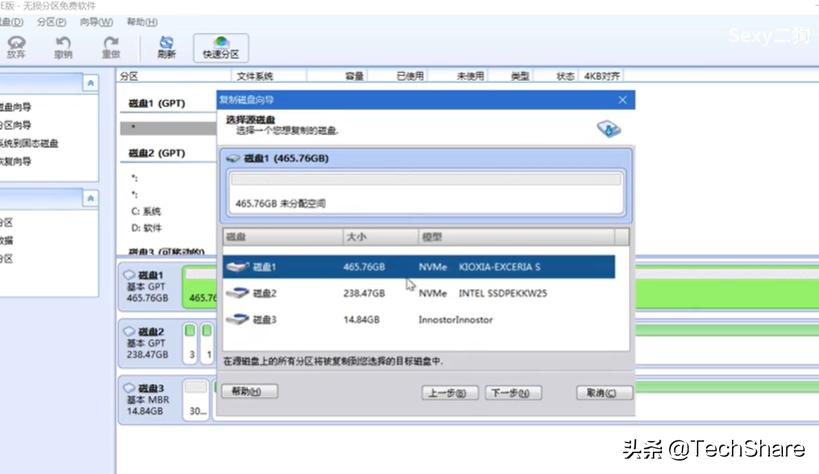Click 下一步(N) next button

(513, 393)
